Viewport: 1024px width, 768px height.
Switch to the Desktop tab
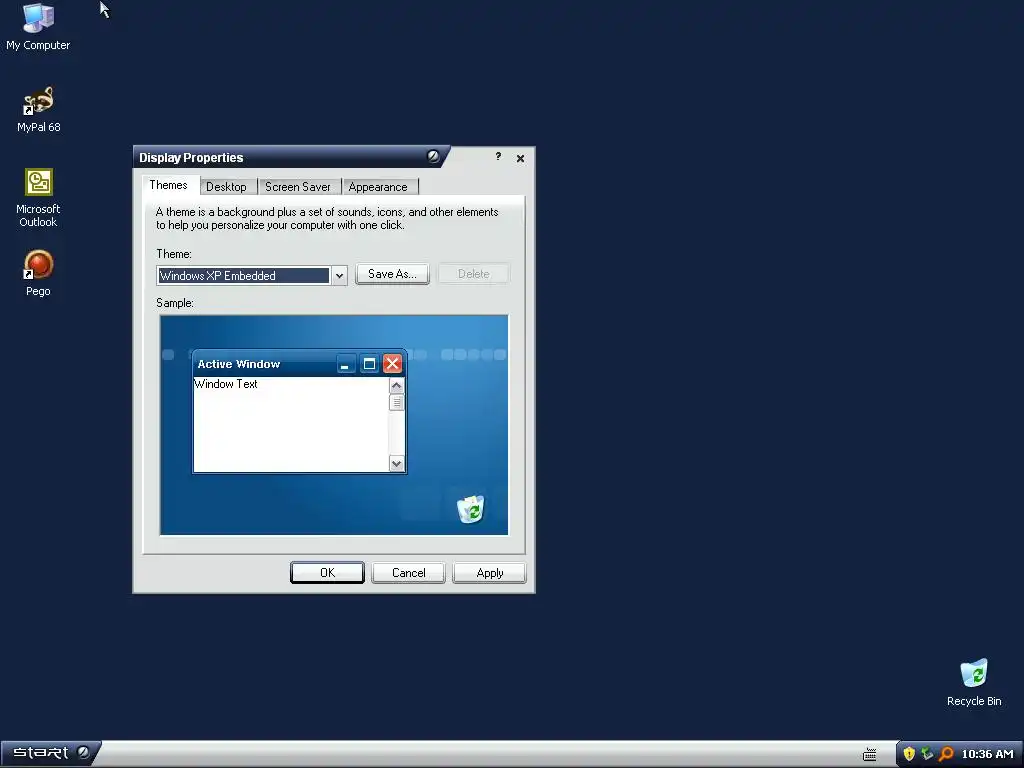click(x=227, y=187)
